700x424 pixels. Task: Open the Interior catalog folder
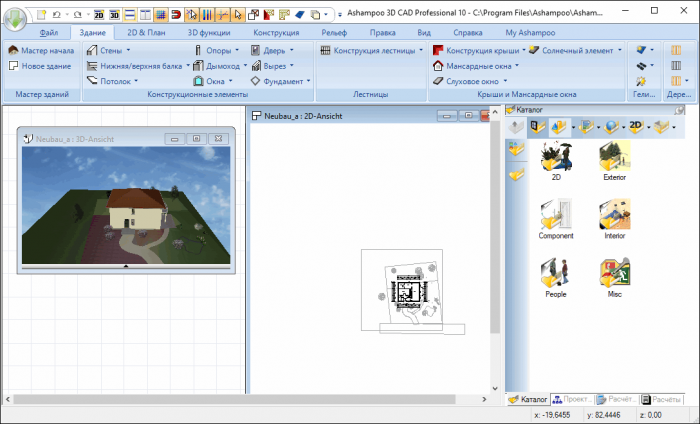coord(614,219)
